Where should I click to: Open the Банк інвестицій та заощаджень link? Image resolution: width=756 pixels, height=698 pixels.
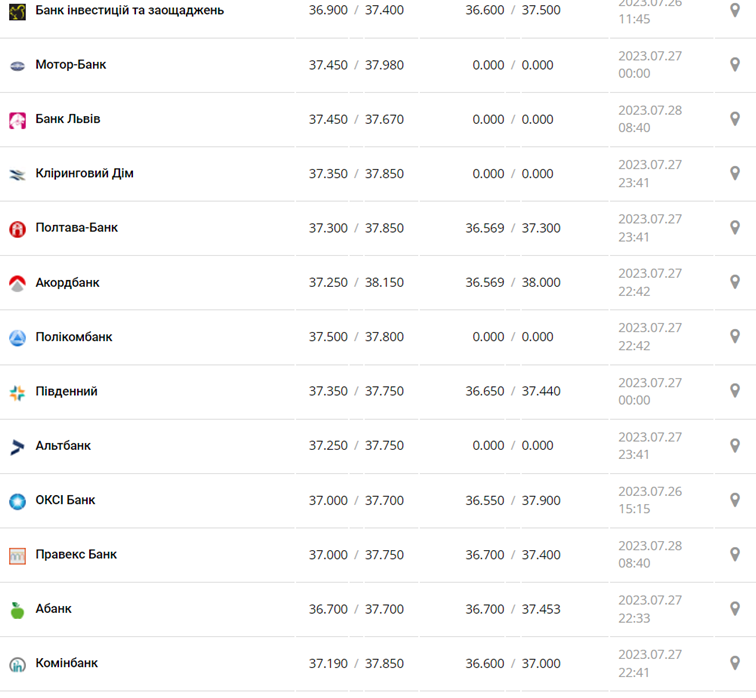click(129, 10)
